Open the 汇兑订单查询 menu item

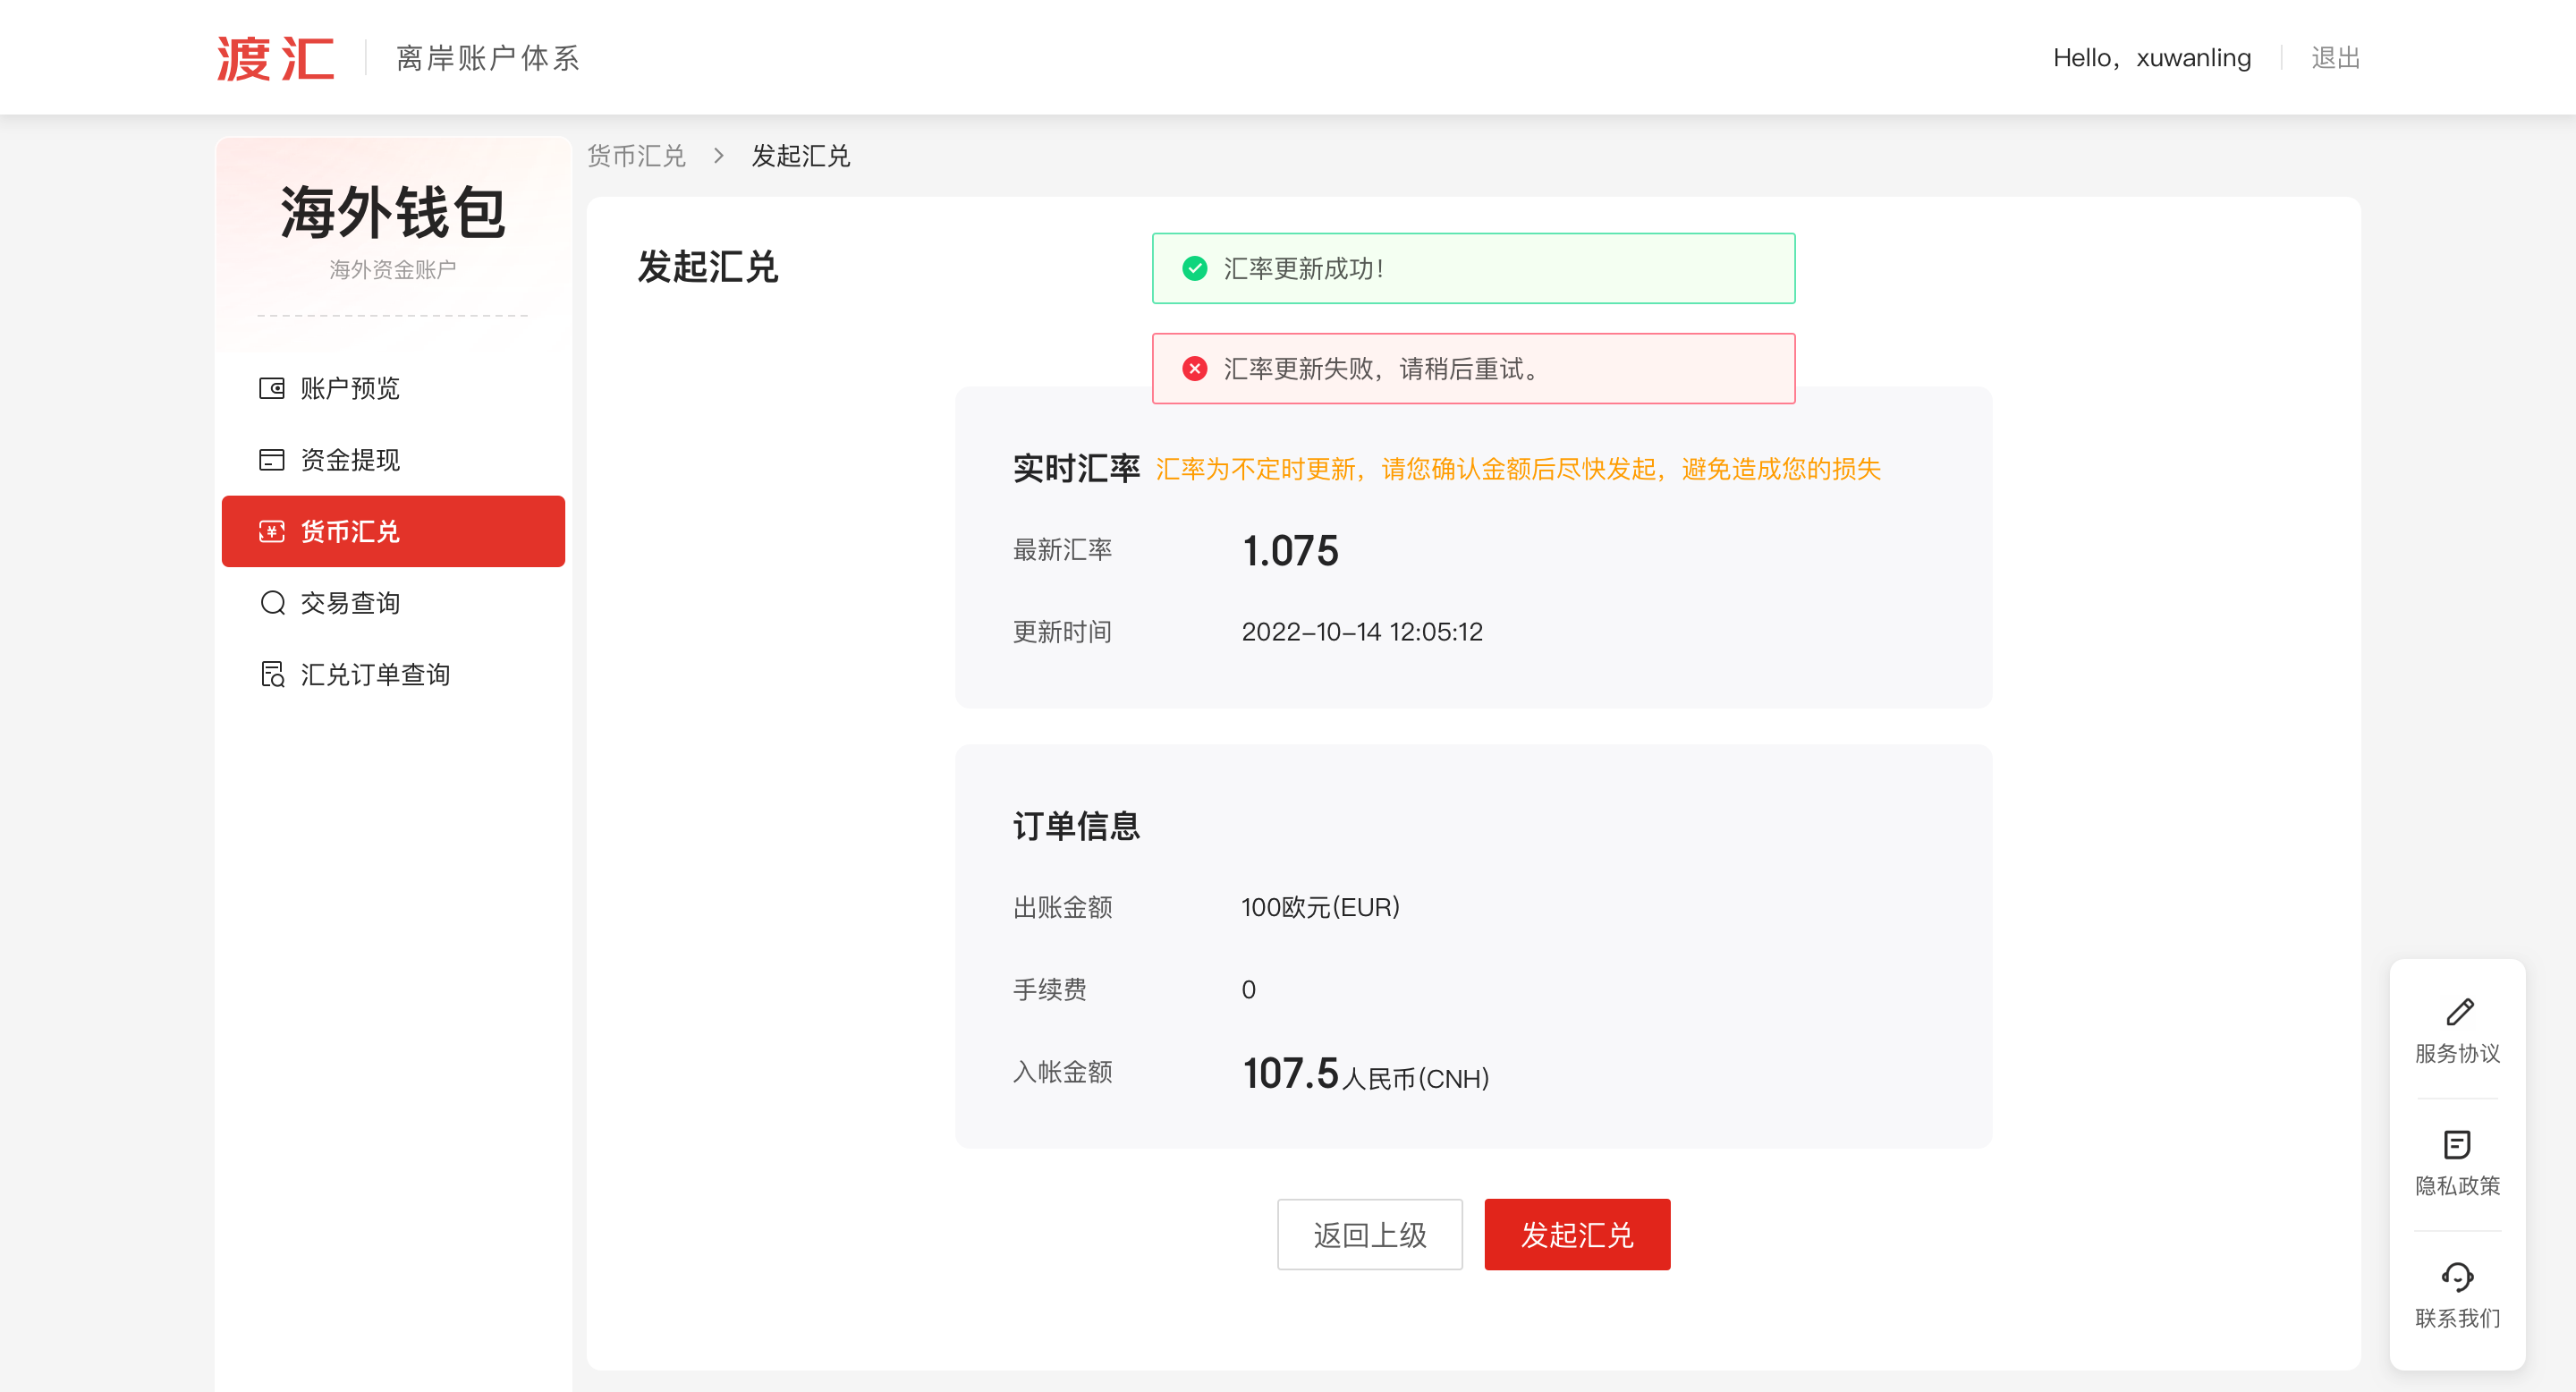click(x=393, y=675)
